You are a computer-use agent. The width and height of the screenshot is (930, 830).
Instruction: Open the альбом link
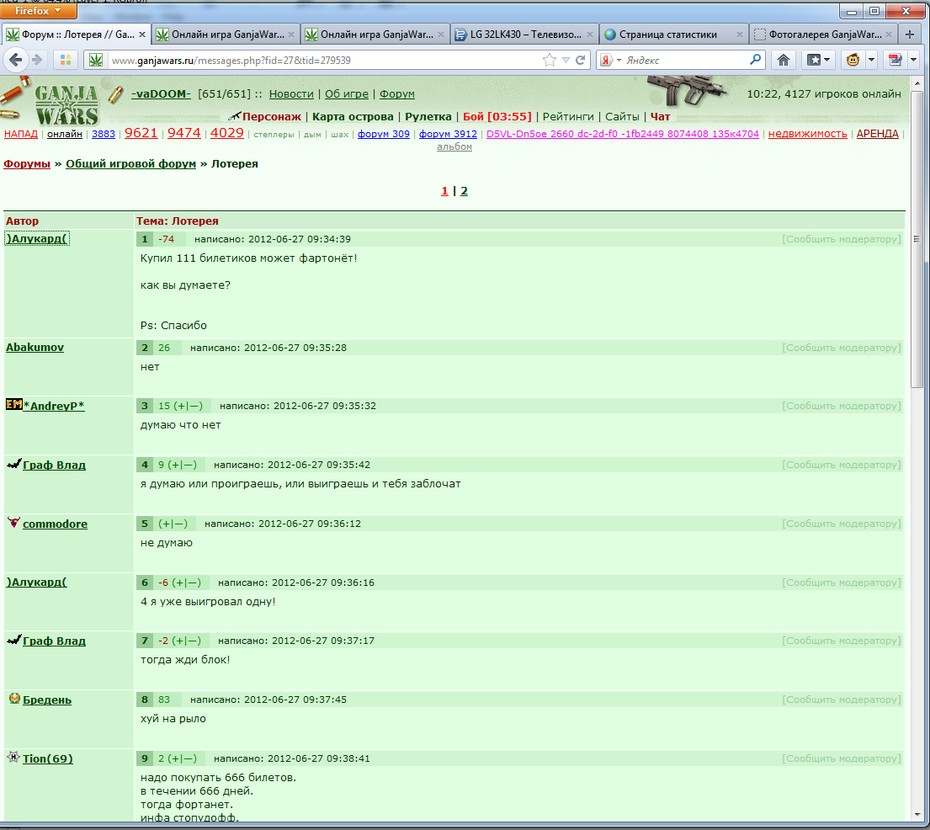tap(454, 147)
